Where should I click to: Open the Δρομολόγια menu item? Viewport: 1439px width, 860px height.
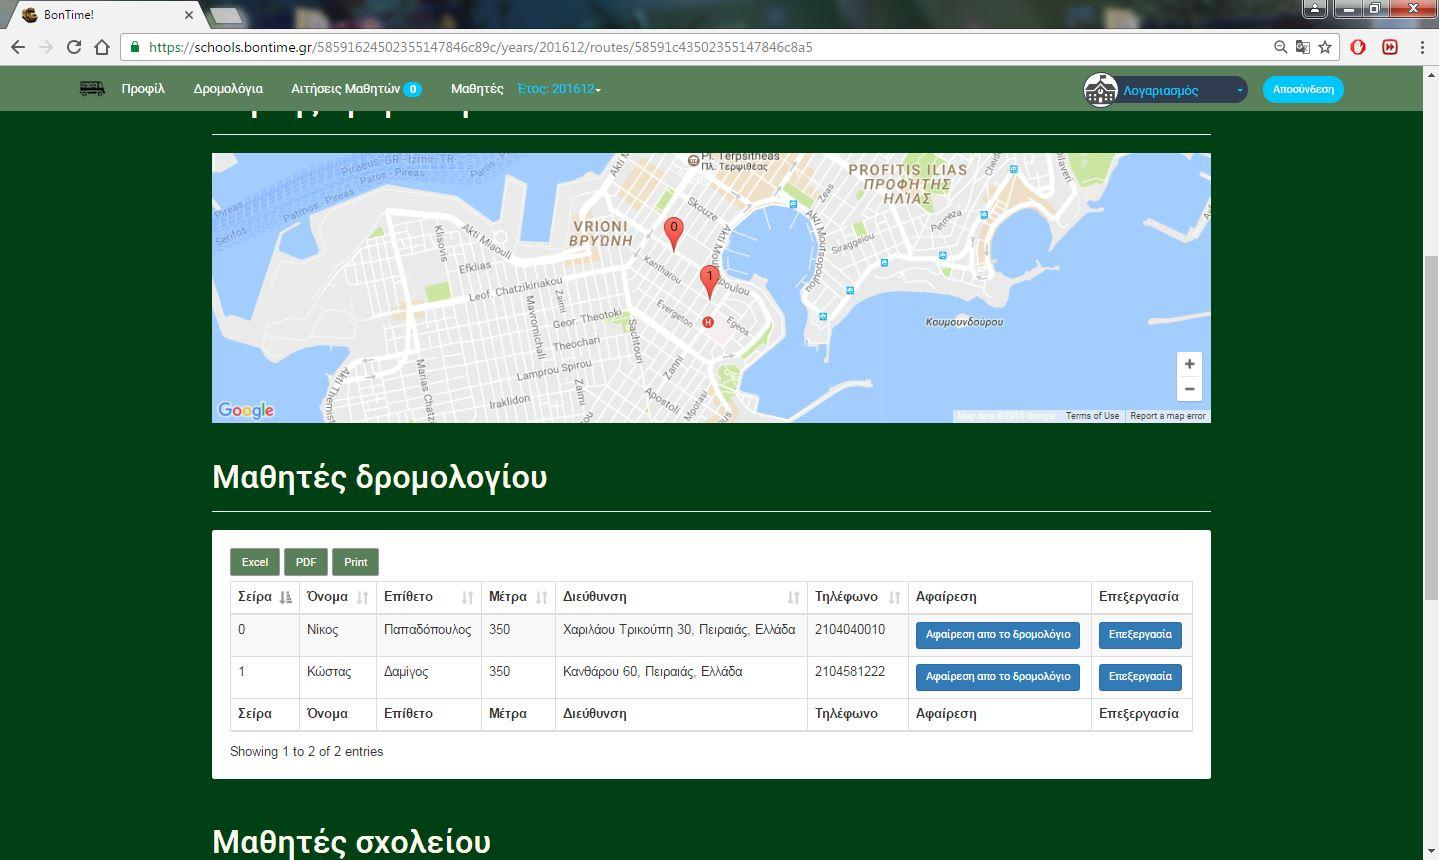(228, 89)
